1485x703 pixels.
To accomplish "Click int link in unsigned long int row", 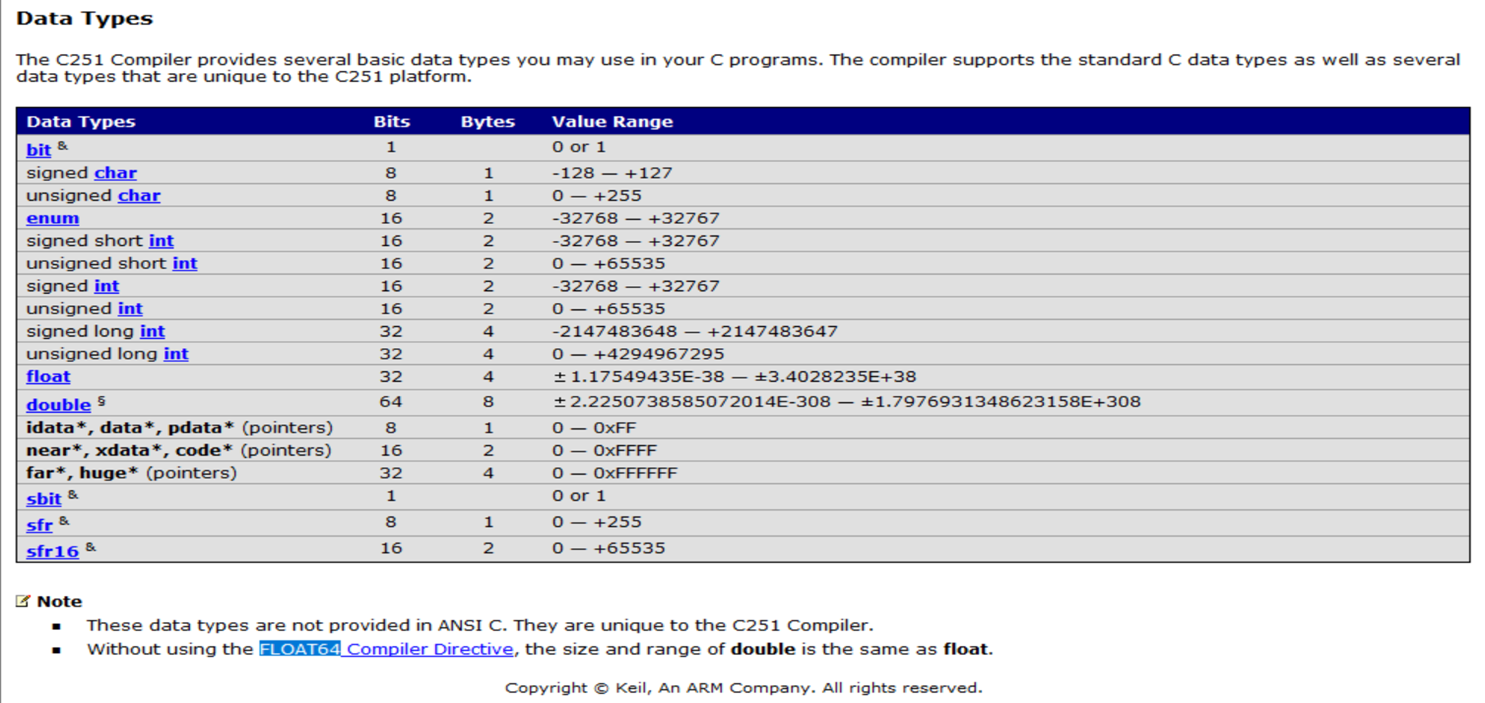I will pos(176,354).
